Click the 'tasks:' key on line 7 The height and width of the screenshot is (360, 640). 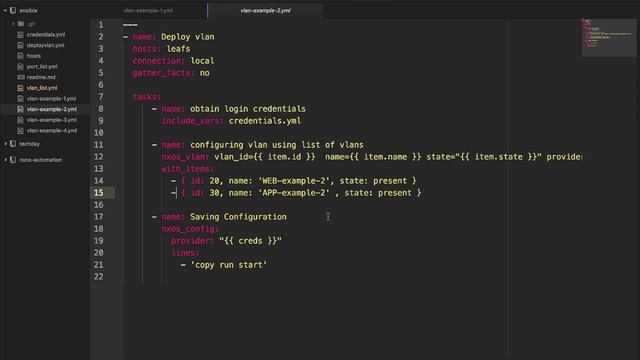click(147, 97)
